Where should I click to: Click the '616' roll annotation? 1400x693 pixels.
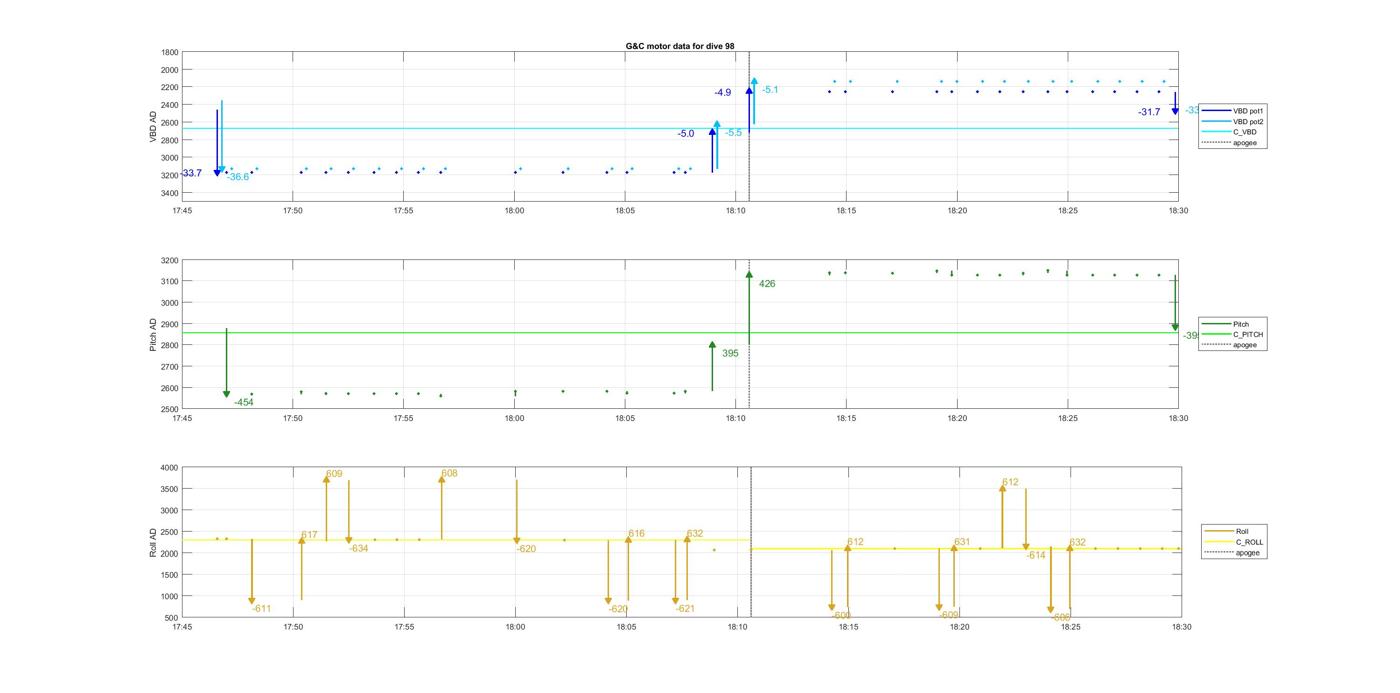click(x=637, y=534)
